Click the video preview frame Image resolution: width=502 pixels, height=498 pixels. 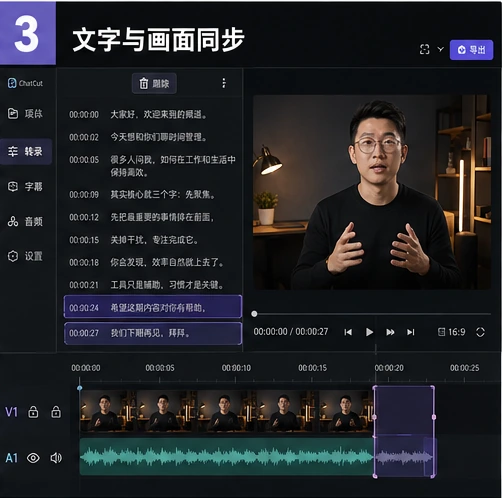pos(372,192)
